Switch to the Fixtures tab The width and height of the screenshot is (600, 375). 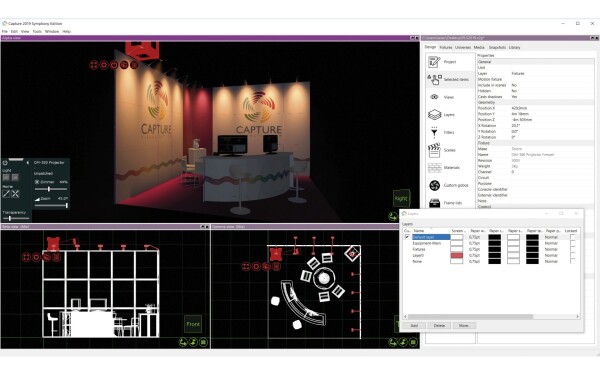point(446,47)
